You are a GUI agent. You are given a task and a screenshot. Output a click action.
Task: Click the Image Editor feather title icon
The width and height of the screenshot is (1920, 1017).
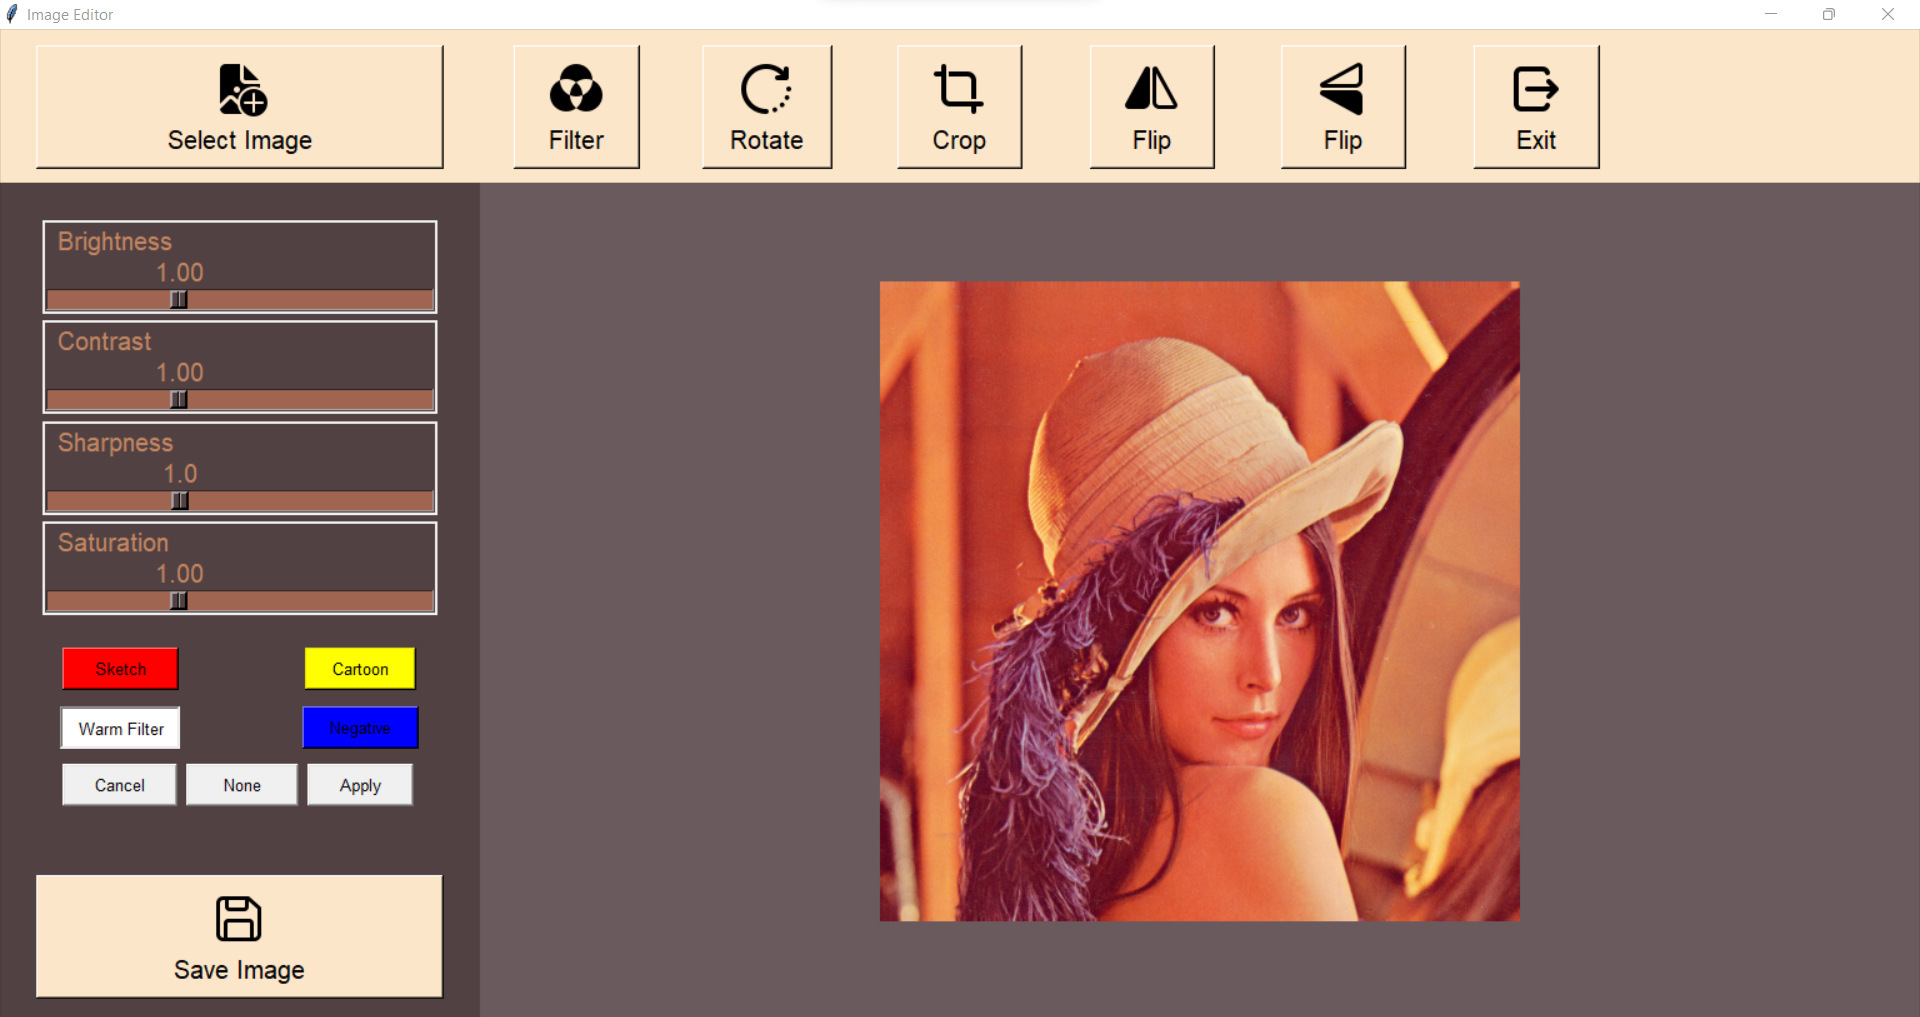(x=12, y=14)
